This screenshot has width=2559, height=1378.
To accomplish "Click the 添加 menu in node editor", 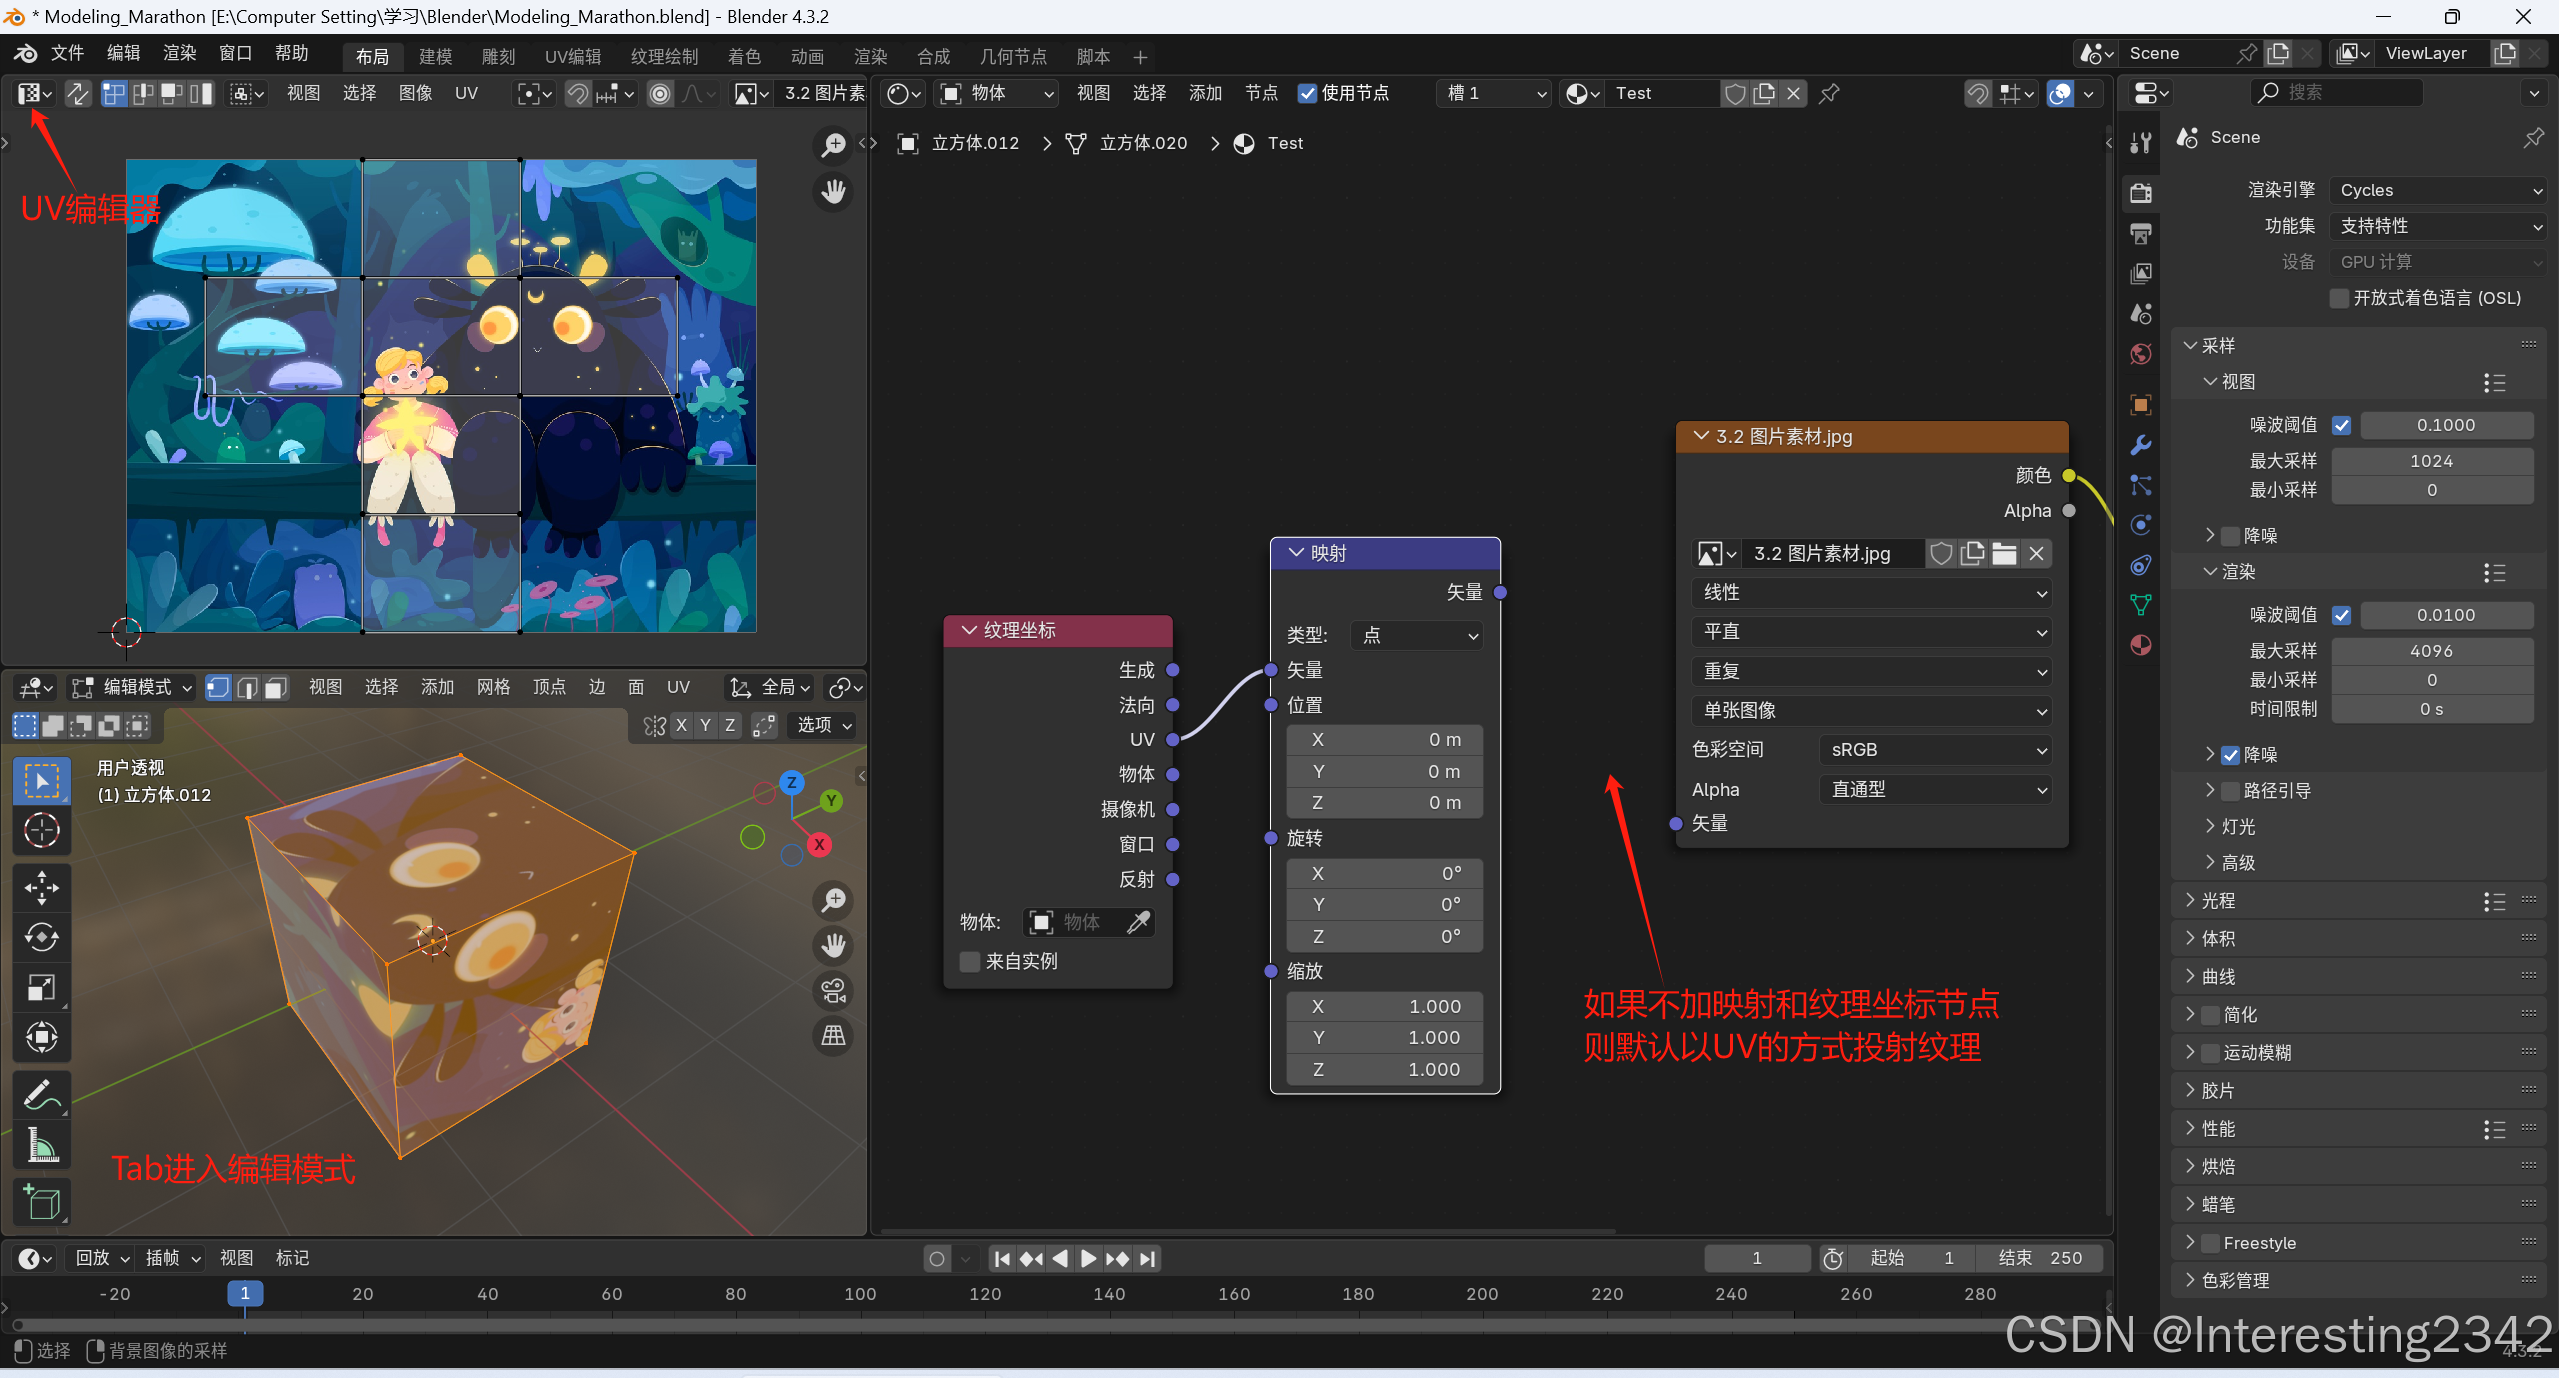I will pyautogui.click(x=1204, y=93).
